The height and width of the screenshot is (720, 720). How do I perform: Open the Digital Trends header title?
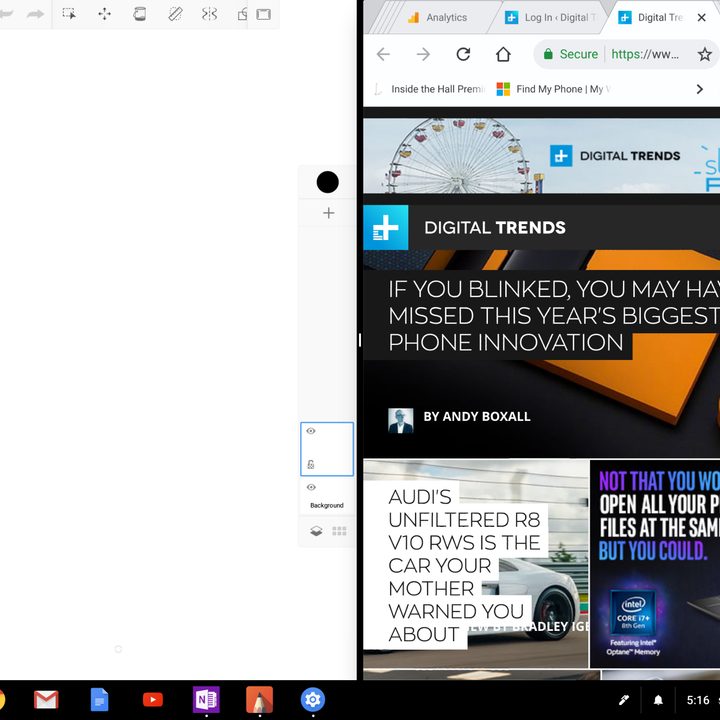click(495, 228)
